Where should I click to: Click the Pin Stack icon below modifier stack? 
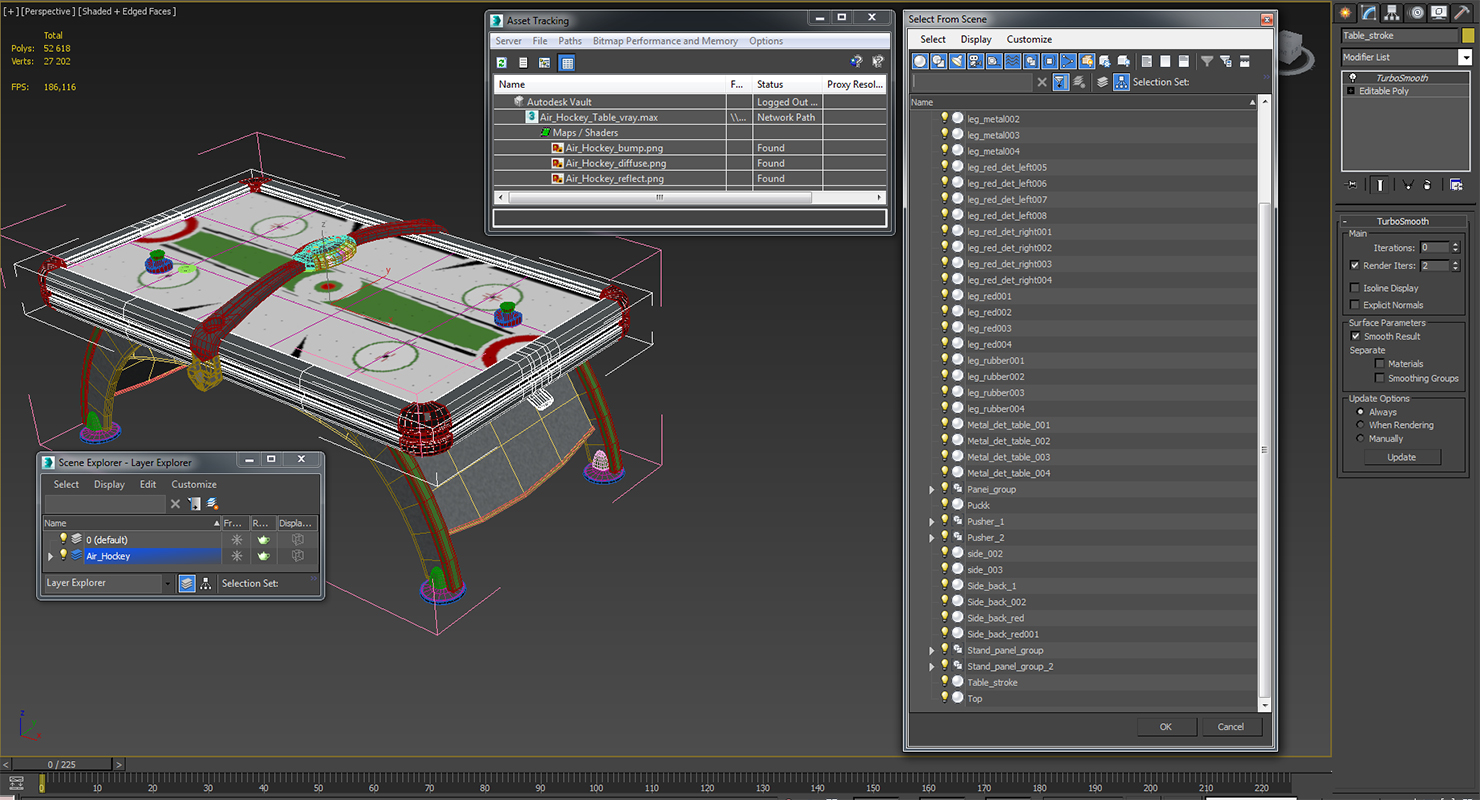click(x=1352, y=185)
